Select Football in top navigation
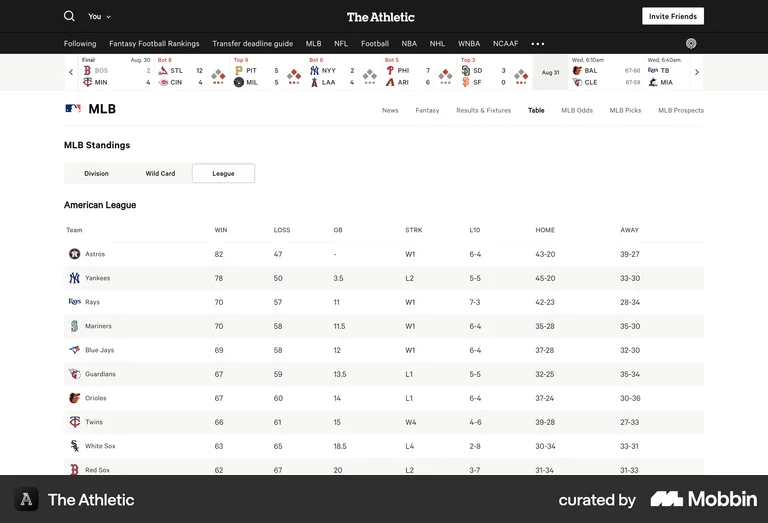The height and width of the screenshot is (523, 768). [375, 44]
